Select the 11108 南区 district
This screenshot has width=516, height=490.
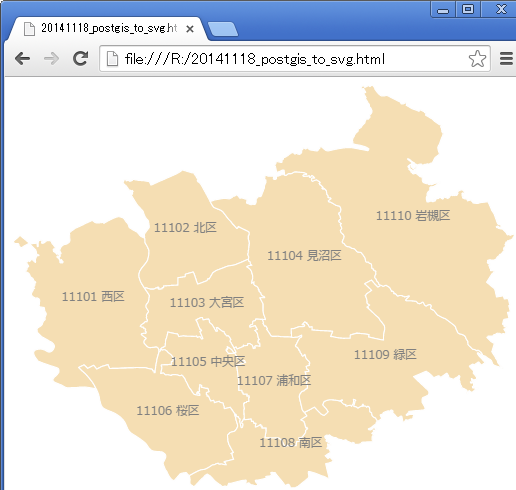pyautogui.click(x=291, y=443)
